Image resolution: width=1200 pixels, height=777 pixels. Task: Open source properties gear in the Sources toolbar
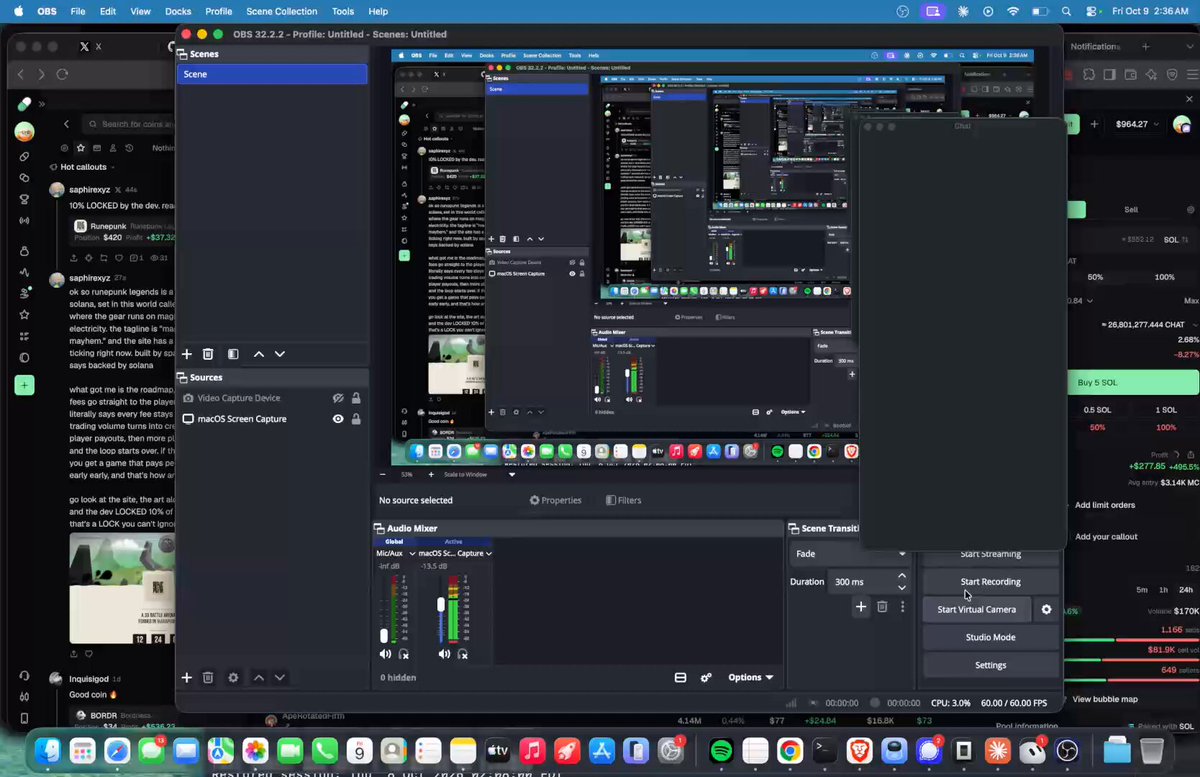coord(233,677)
